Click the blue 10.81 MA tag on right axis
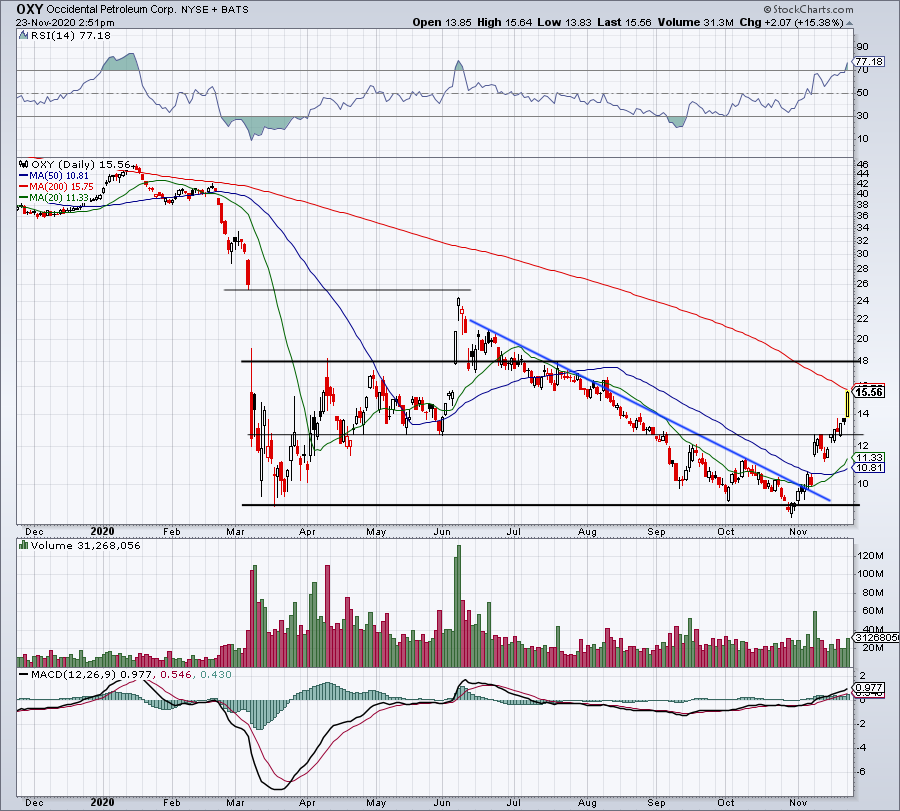Viewport: 900px width, 811px height. 869,468
